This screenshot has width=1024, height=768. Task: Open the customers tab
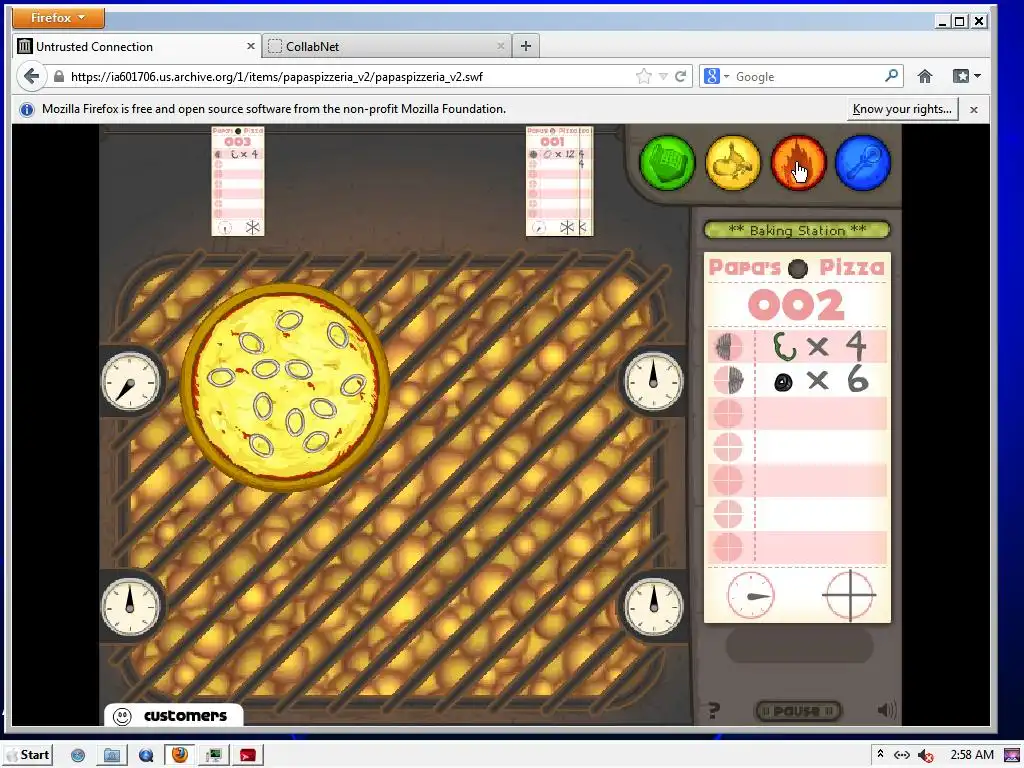tap(174, 716)
